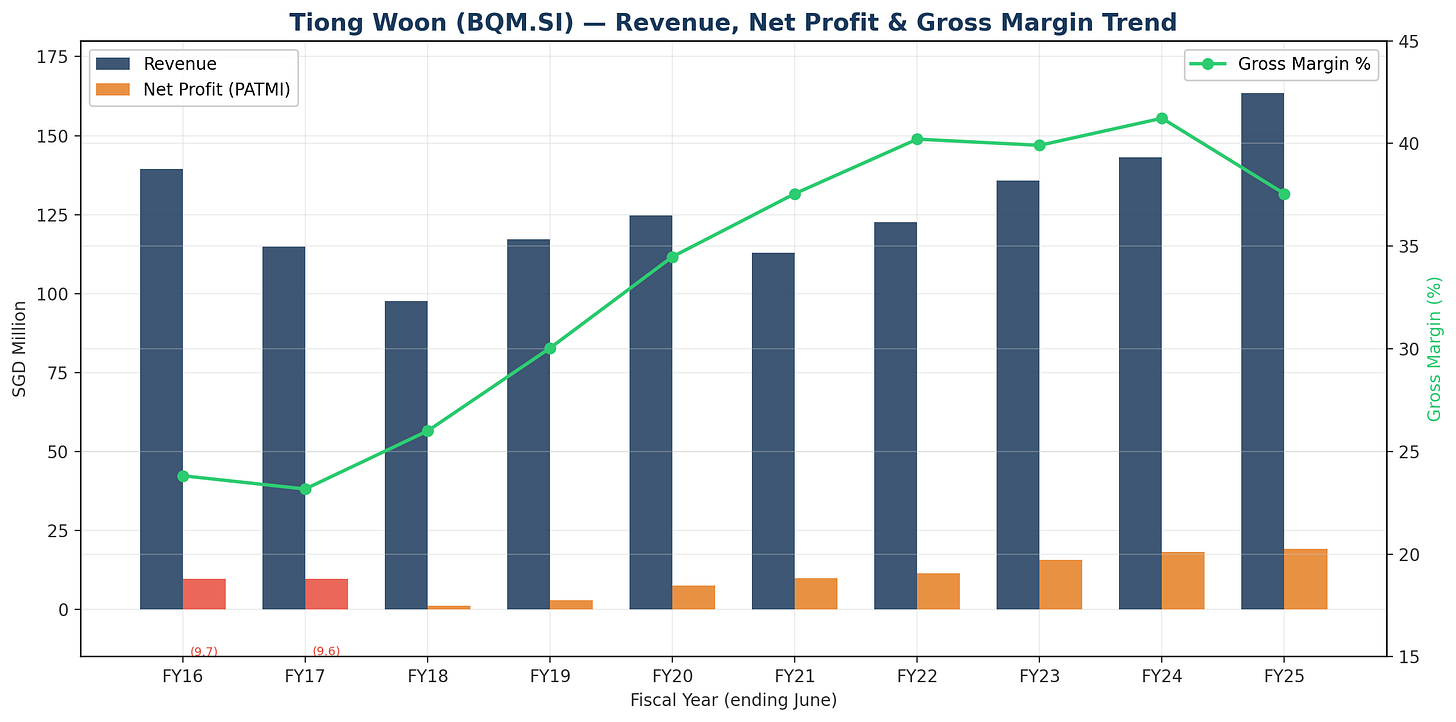1456x722 pixels.
Task: Click the FY24 orange Net Profit bar
Action: (1183, 581)
